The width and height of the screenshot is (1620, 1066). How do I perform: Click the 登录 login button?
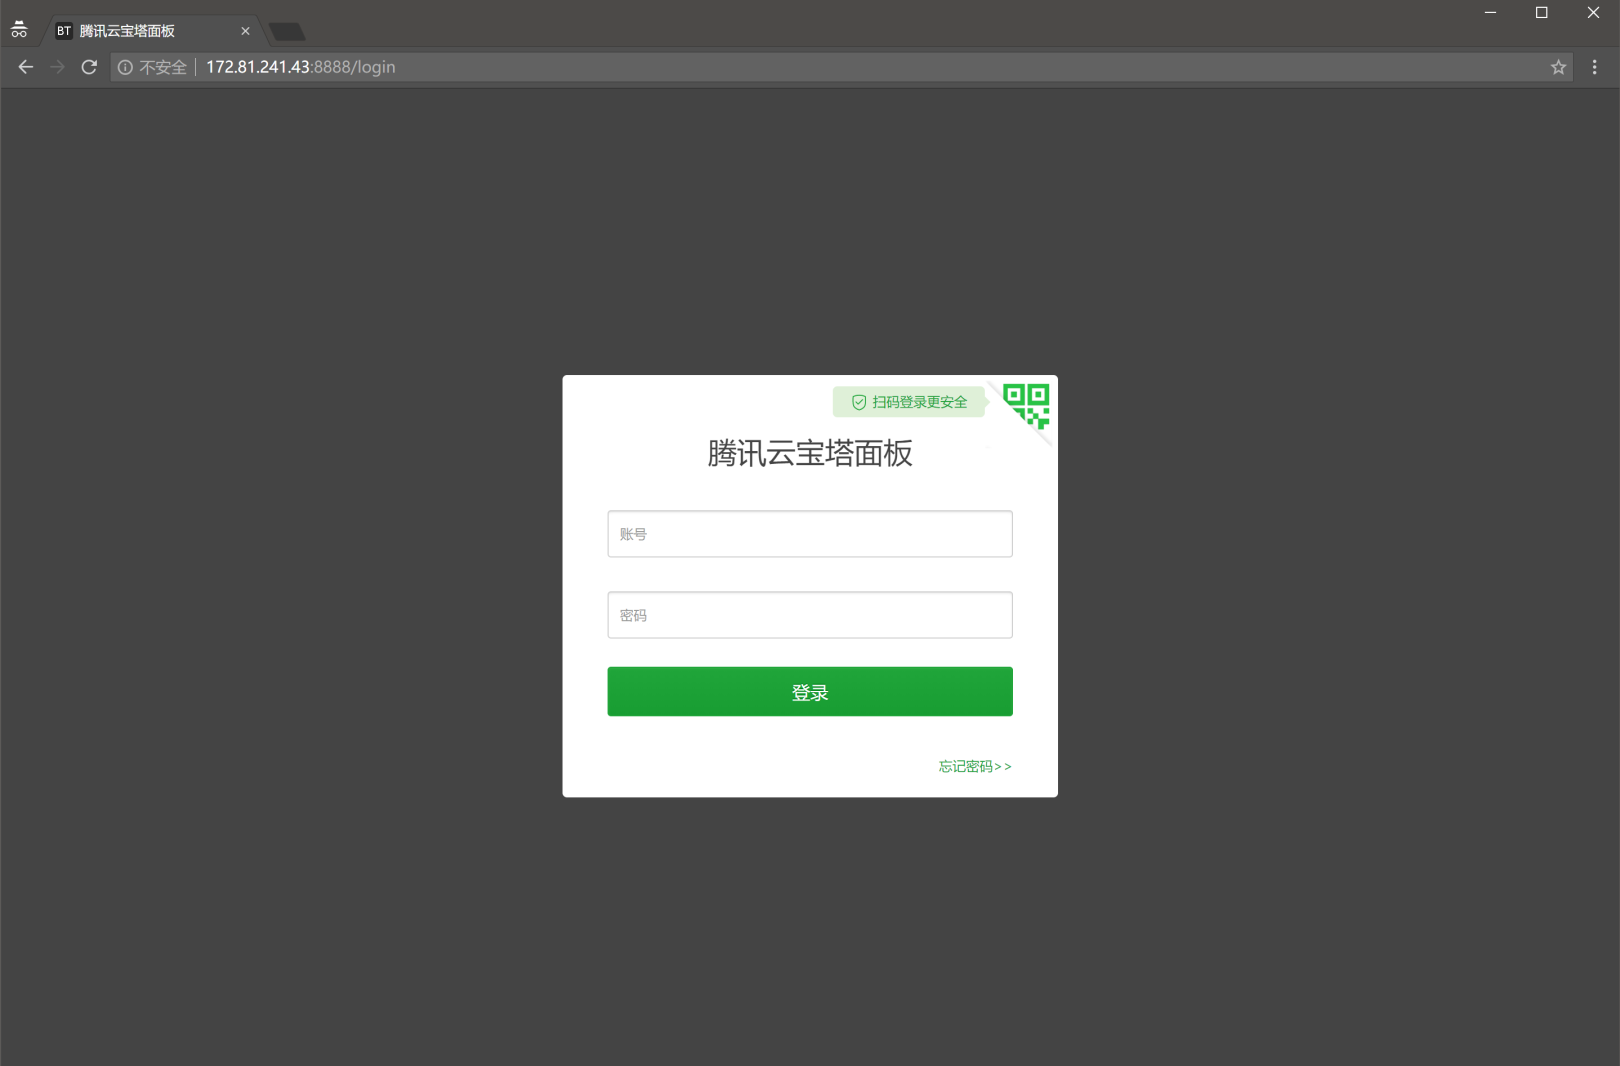(x=809, y=691)
